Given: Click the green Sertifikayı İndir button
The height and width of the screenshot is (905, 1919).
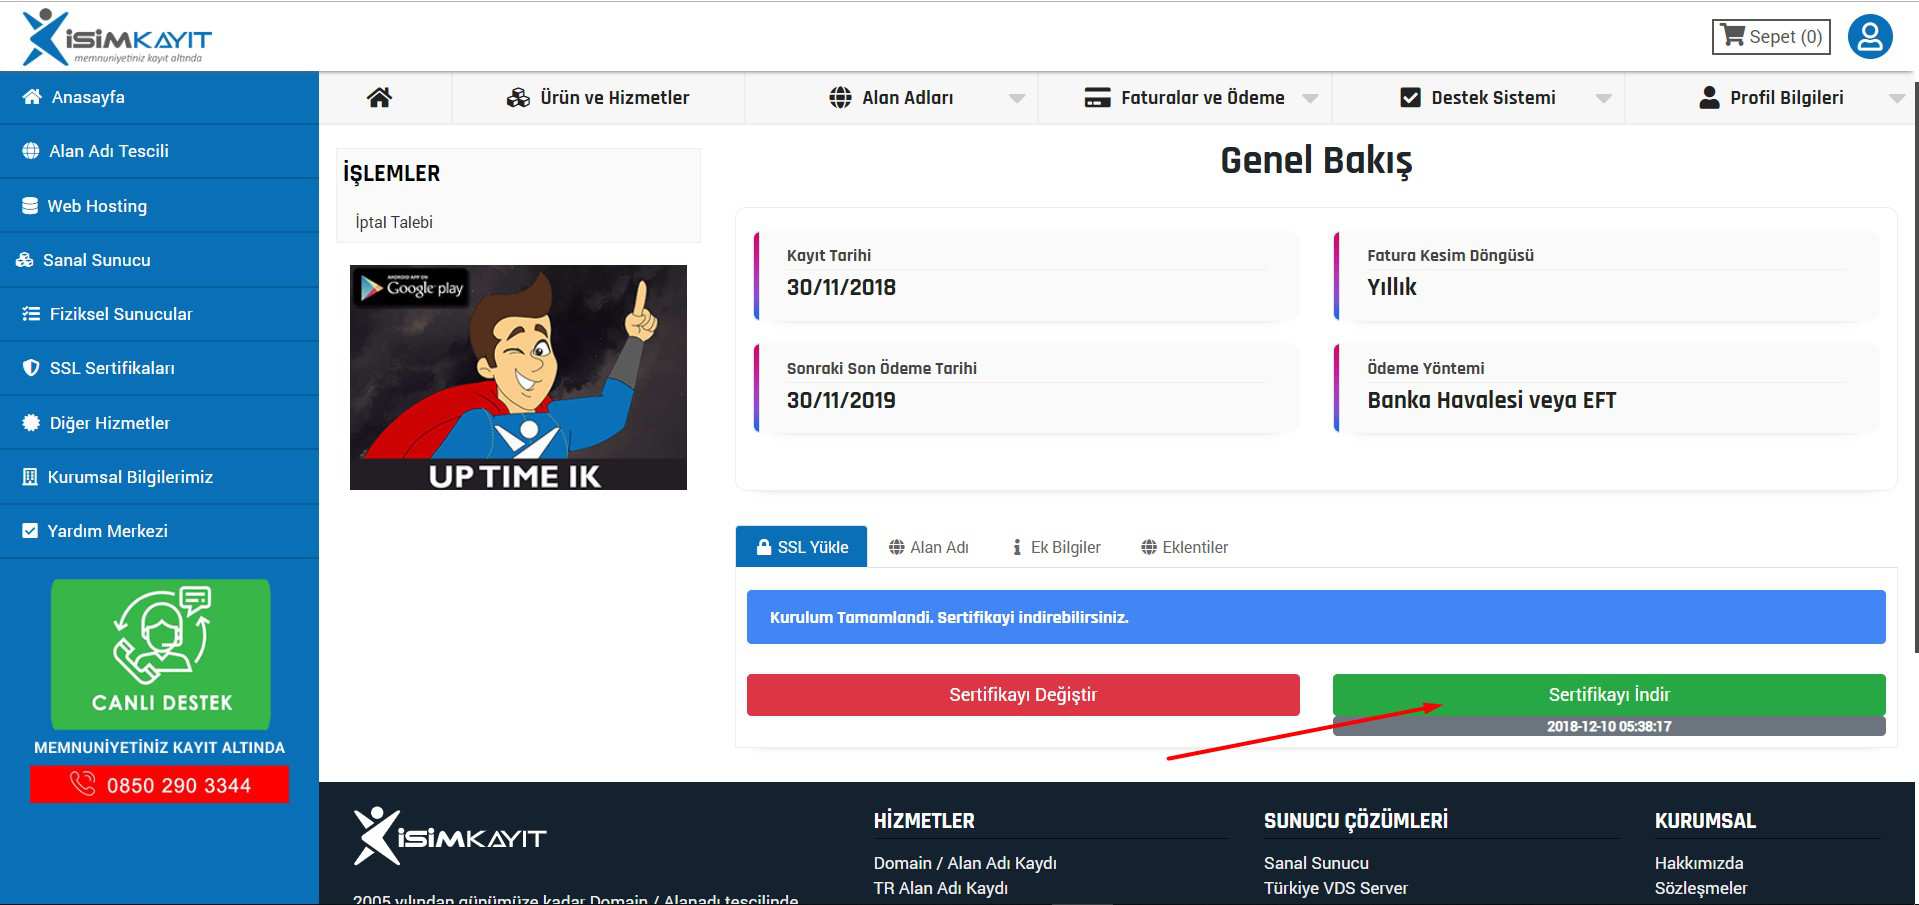Looking at the screenshot, I should (1609, 695).
